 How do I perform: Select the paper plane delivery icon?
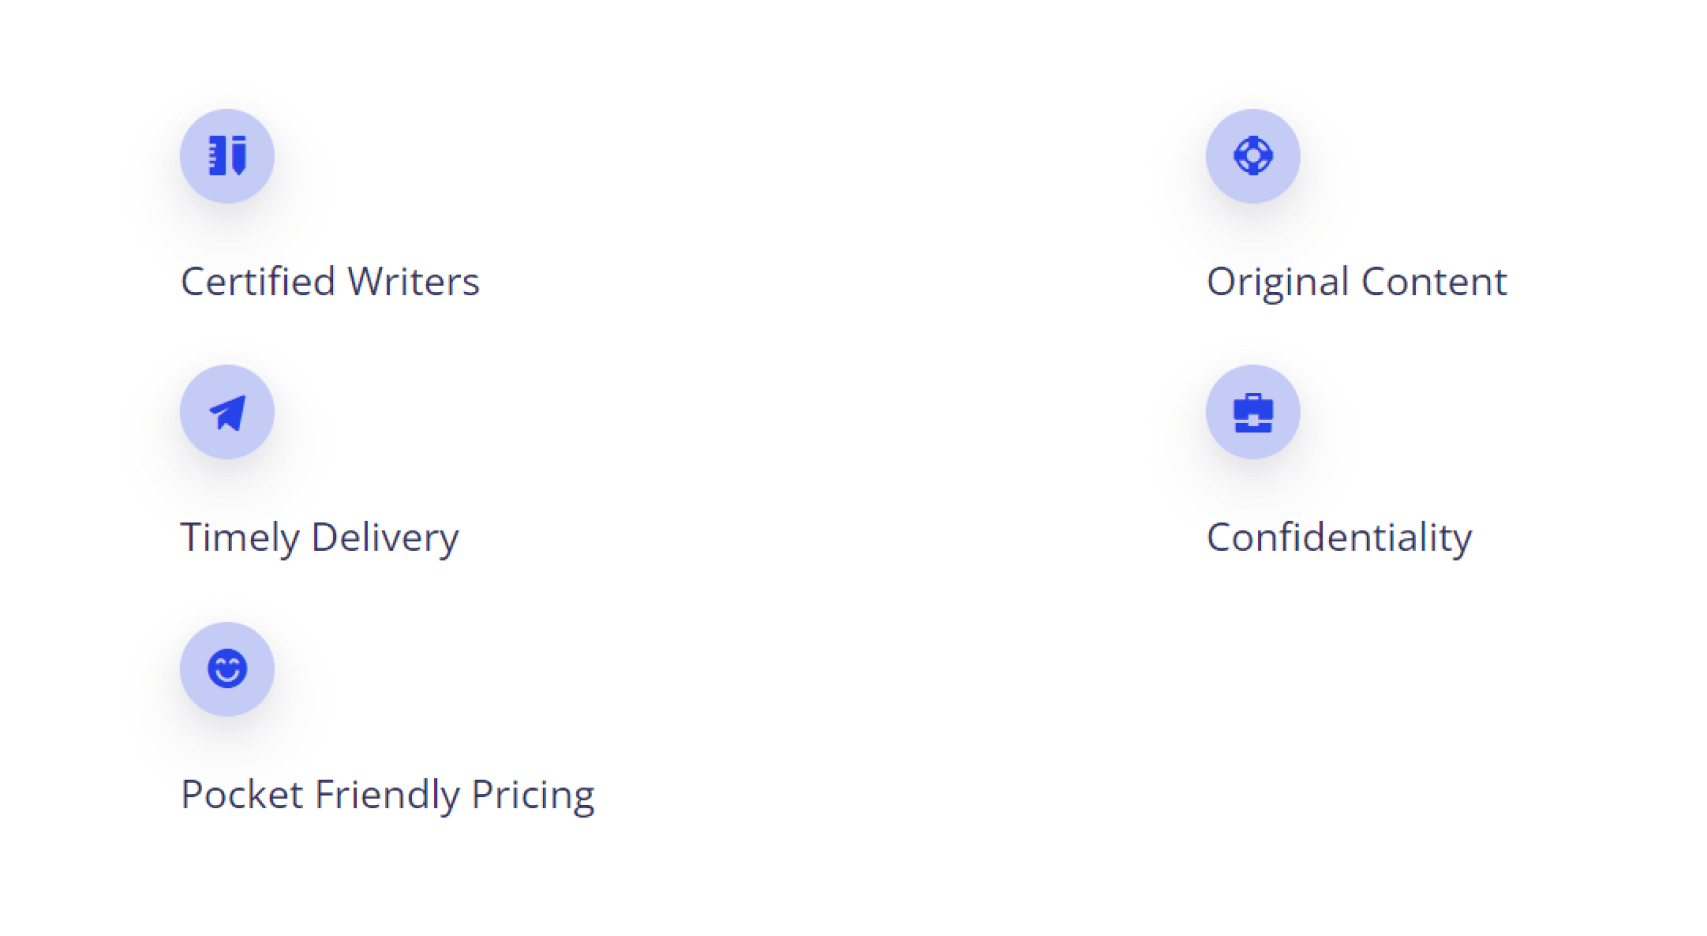[x=227, y=412]
